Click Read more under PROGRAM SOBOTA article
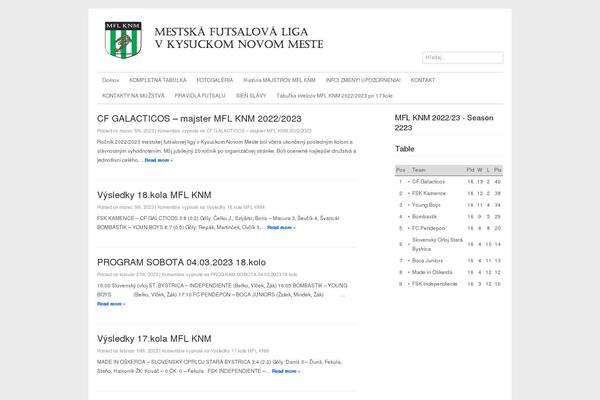The height and width of the screenshot is (400, 600). [x=111, y=304]
